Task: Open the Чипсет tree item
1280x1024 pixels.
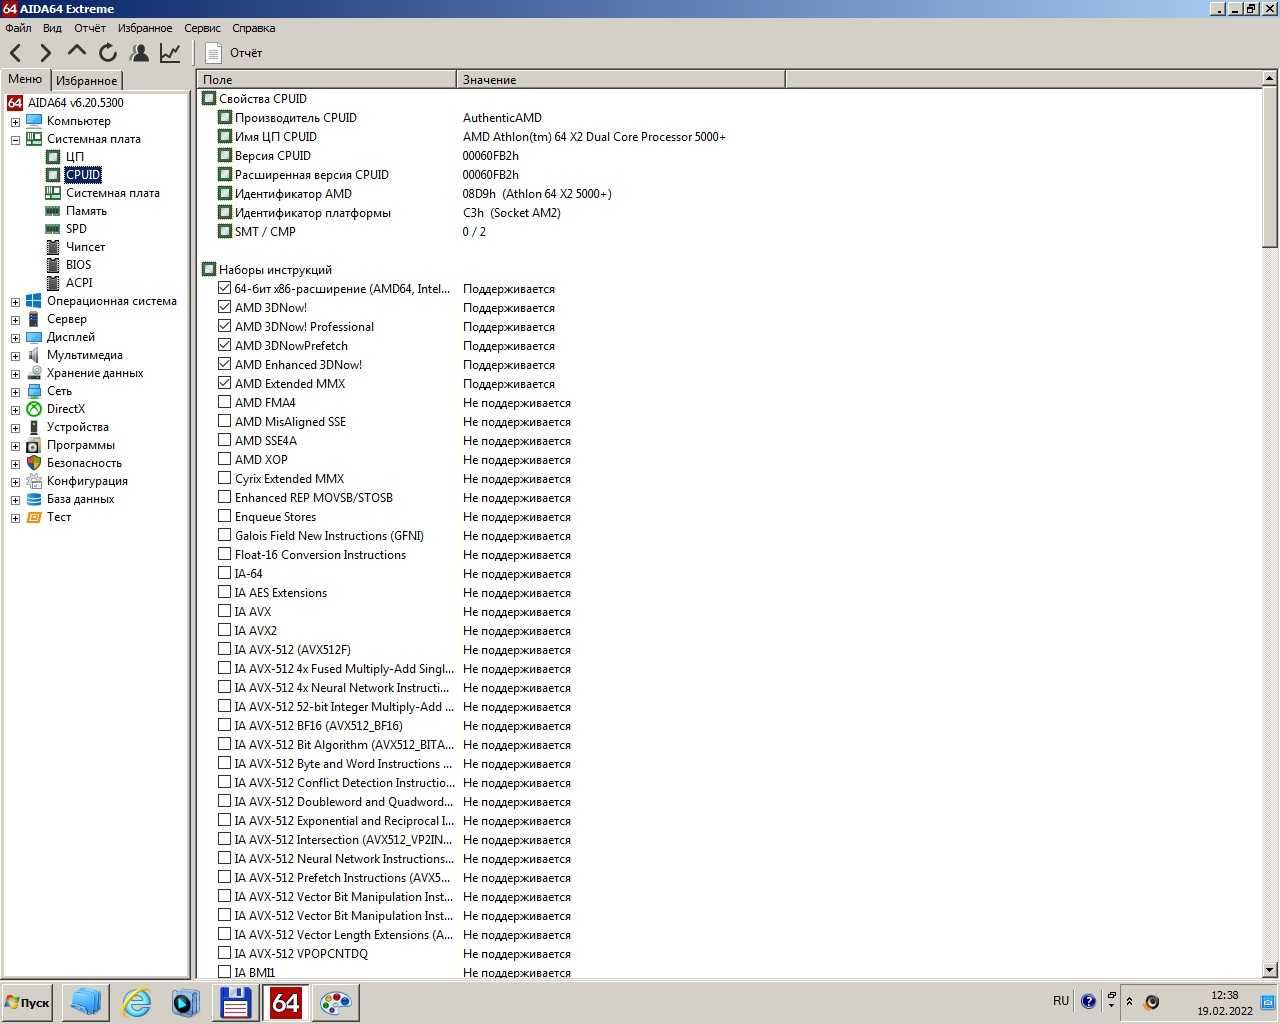Action: point(85,247)
